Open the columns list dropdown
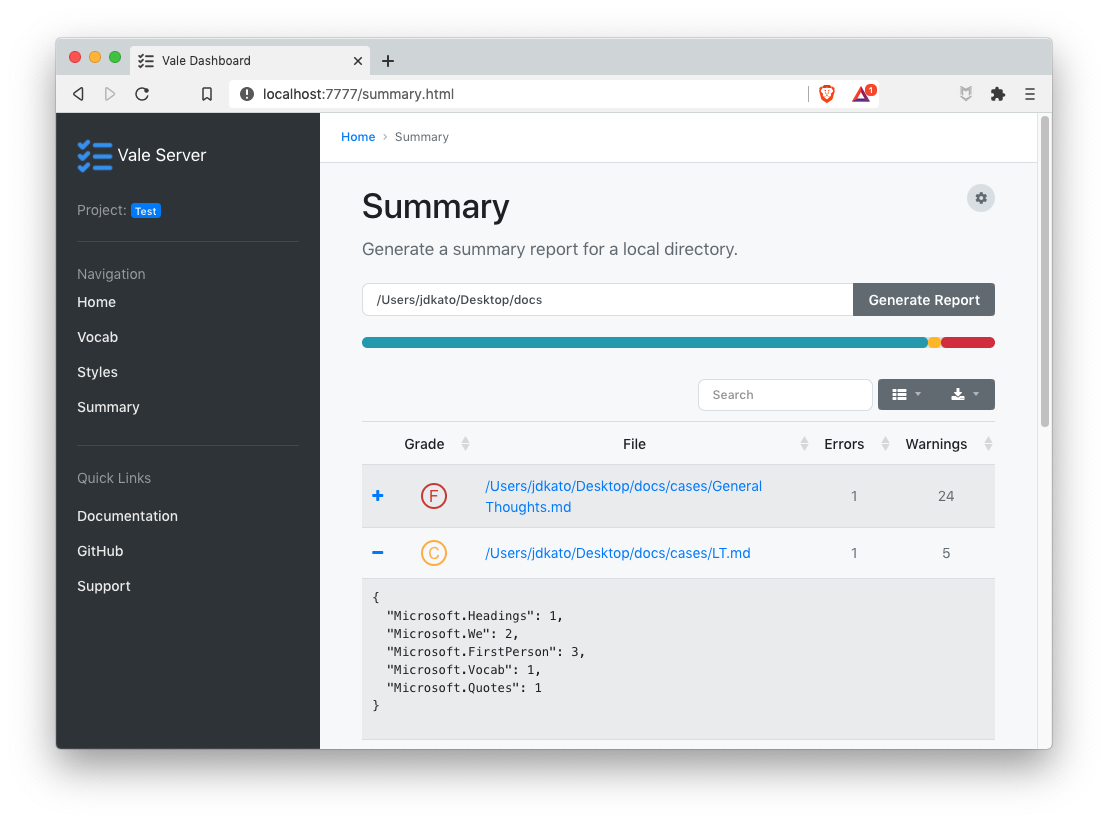This screenshot has height=823, width=1108. [907, 394]
